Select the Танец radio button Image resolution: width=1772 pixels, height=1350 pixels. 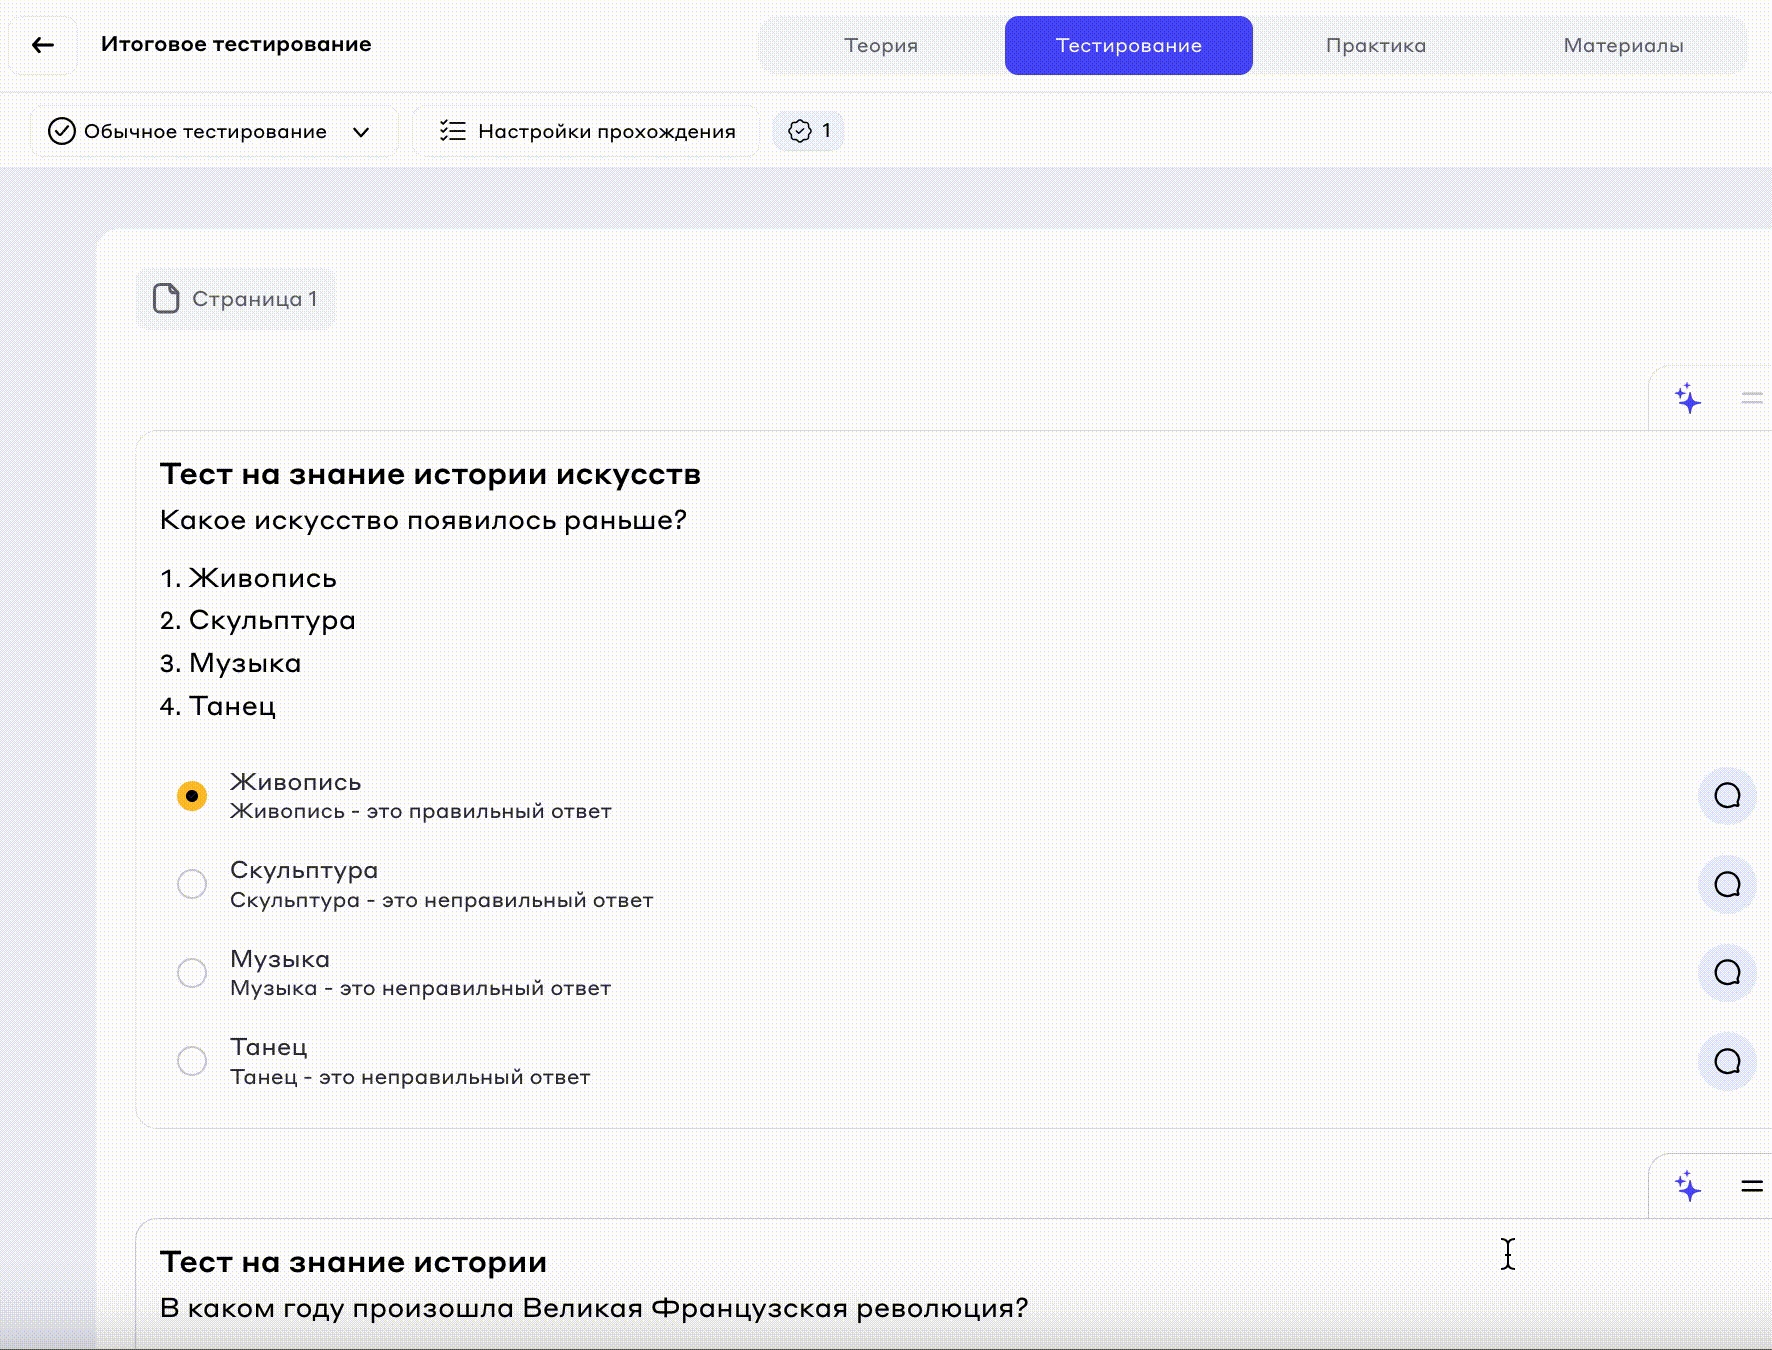192,1061
